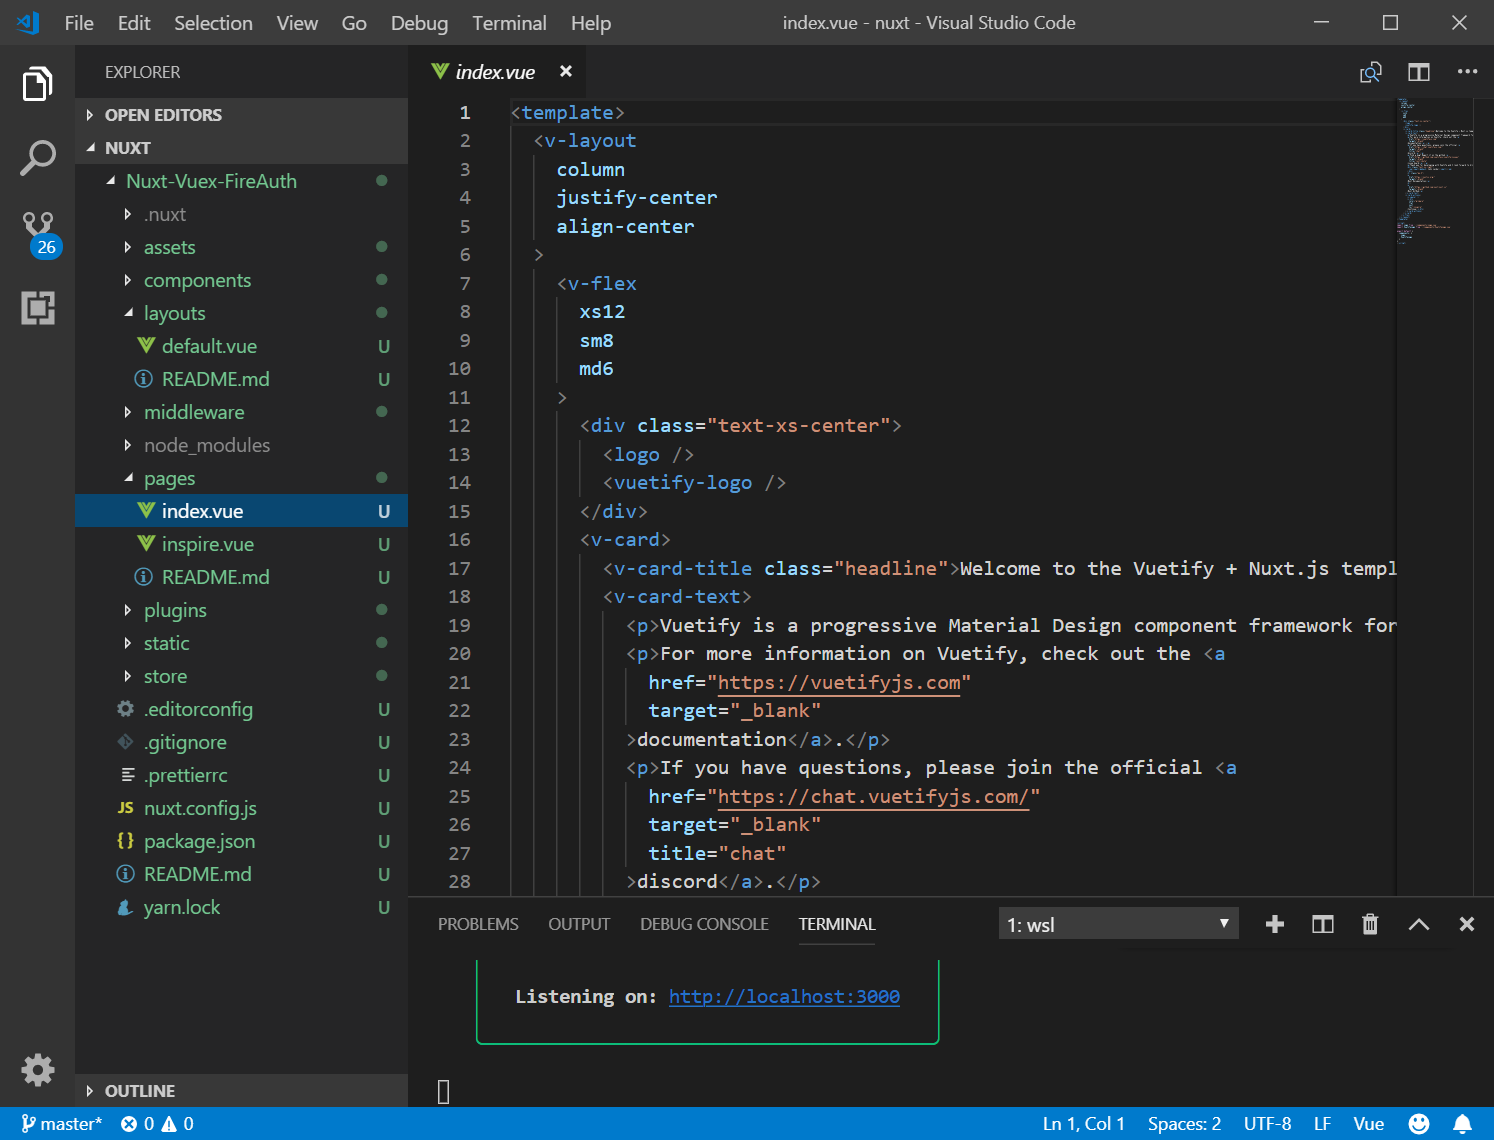Click the master branch button in status bar
The image size is (1494, 1140).
pyautogui.click(x=62, y=1124)
